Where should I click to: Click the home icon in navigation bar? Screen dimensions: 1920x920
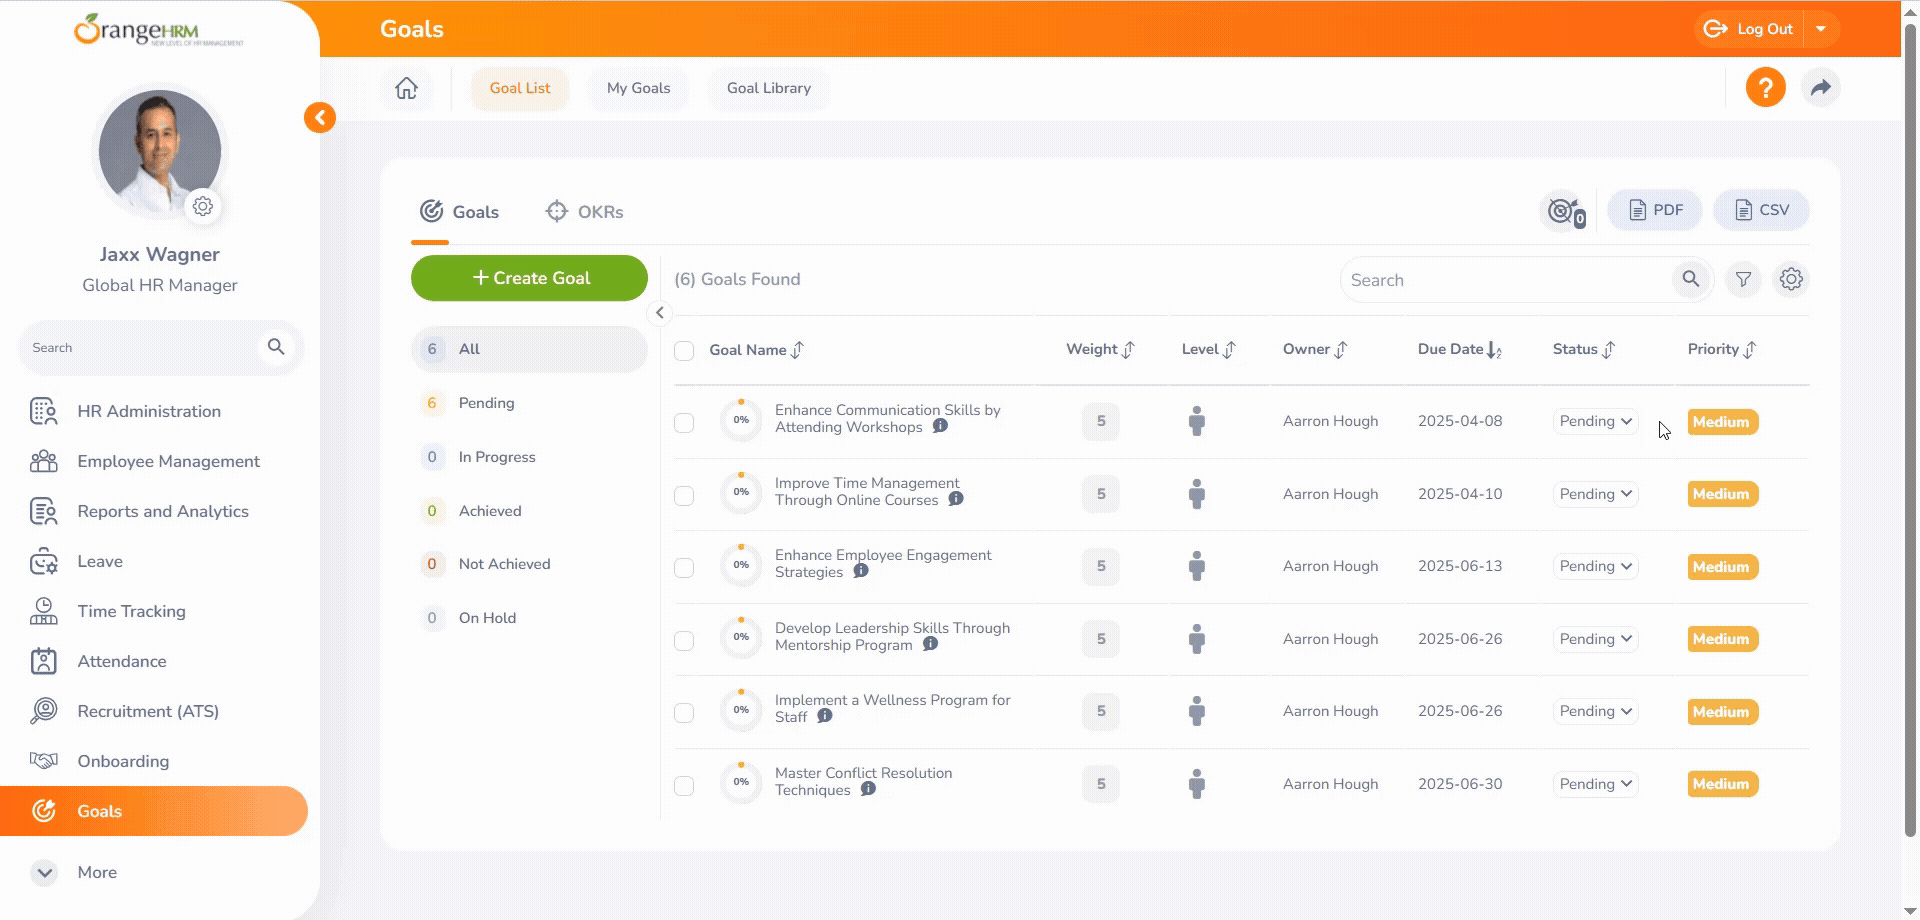pos(406,88)
